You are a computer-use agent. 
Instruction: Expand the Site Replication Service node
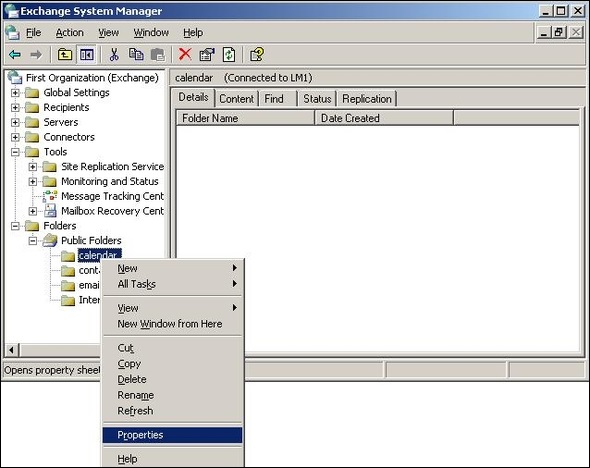(33, 167)
